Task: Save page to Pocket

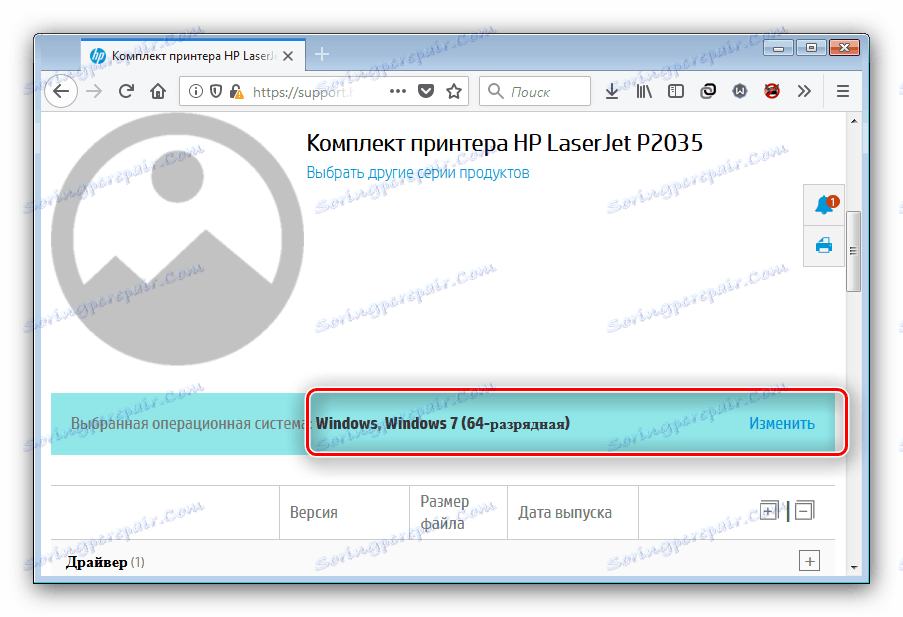Action: 426,91
